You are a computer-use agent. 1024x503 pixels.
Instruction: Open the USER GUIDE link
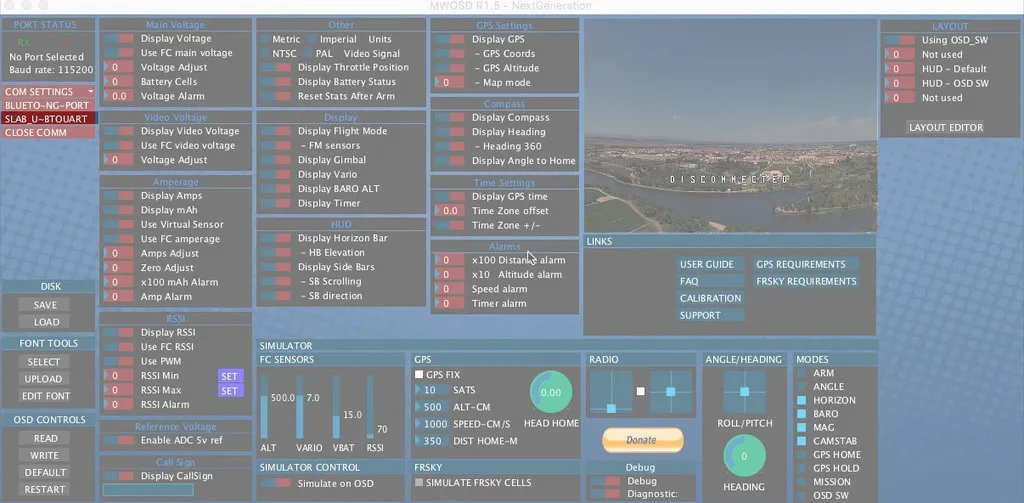pyautogui.click(x=708, y=265)
